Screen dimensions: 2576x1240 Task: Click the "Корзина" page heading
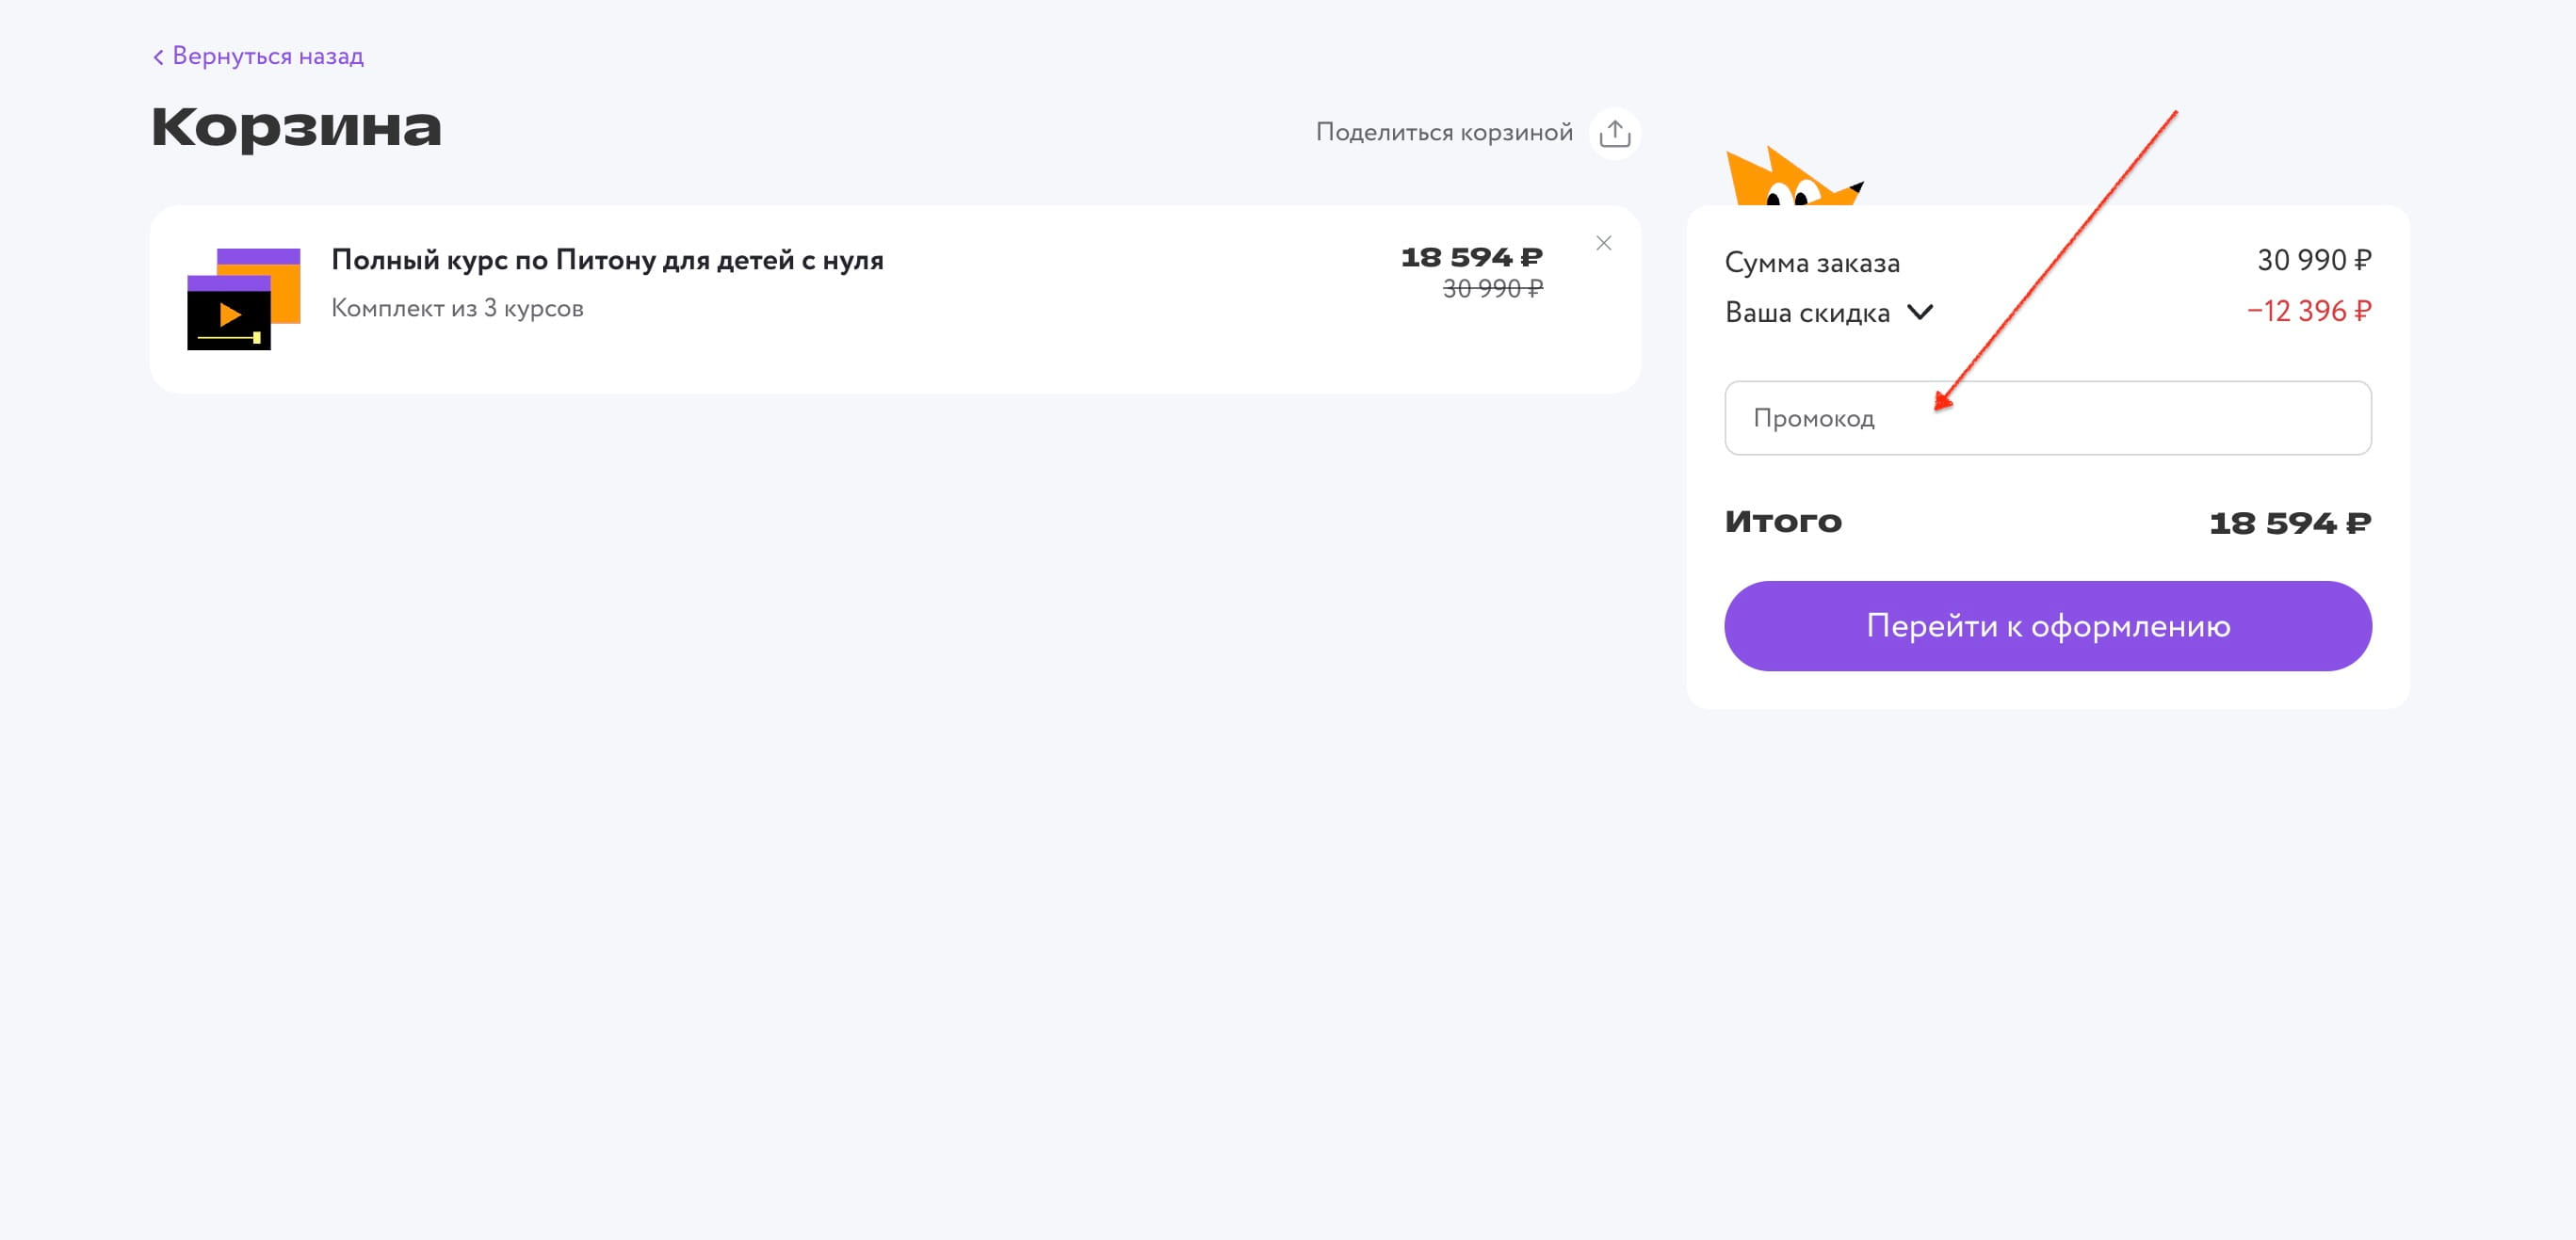coord(296,127)
